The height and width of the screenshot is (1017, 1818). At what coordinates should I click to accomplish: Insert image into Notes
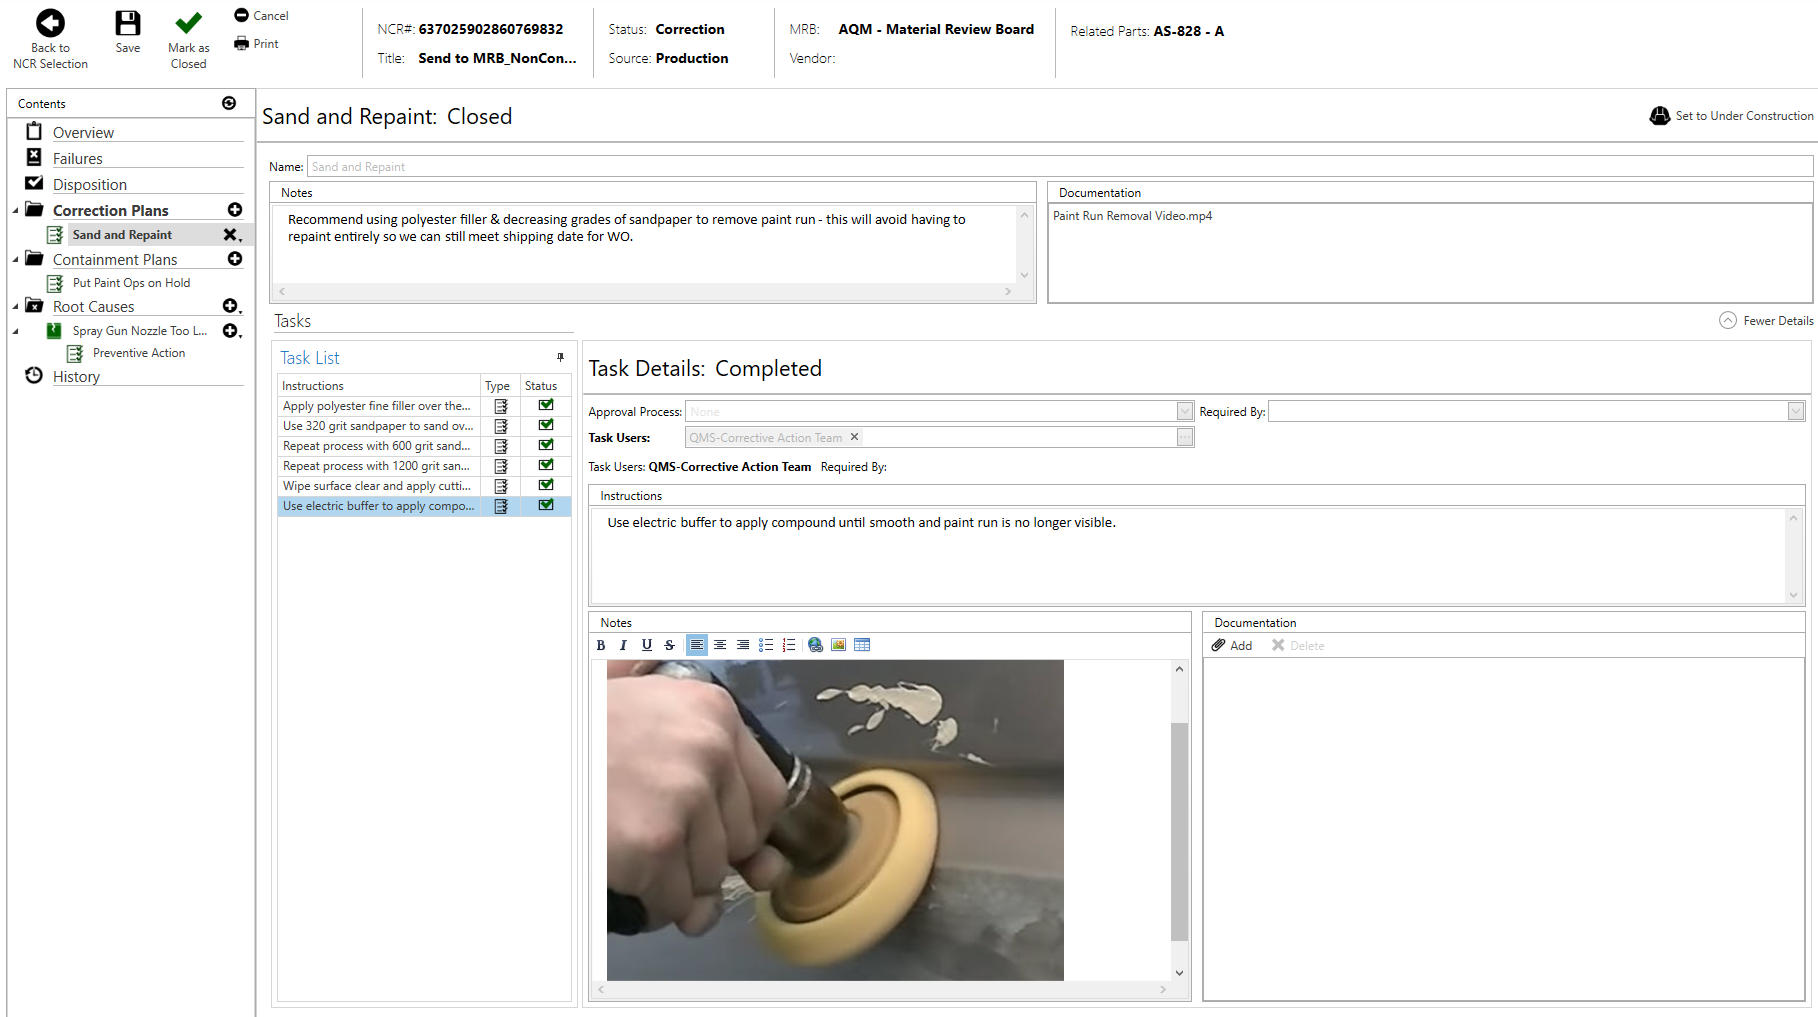(x=839, y=645)
